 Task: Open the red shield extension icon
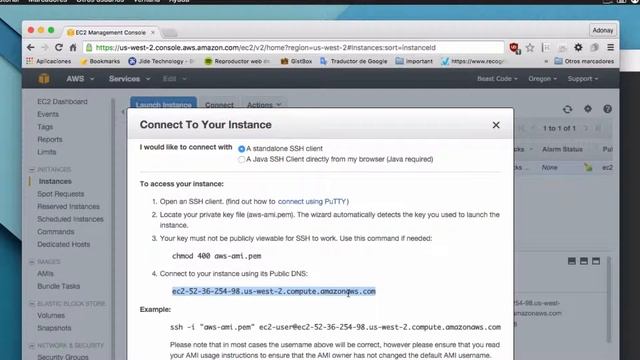514,48
